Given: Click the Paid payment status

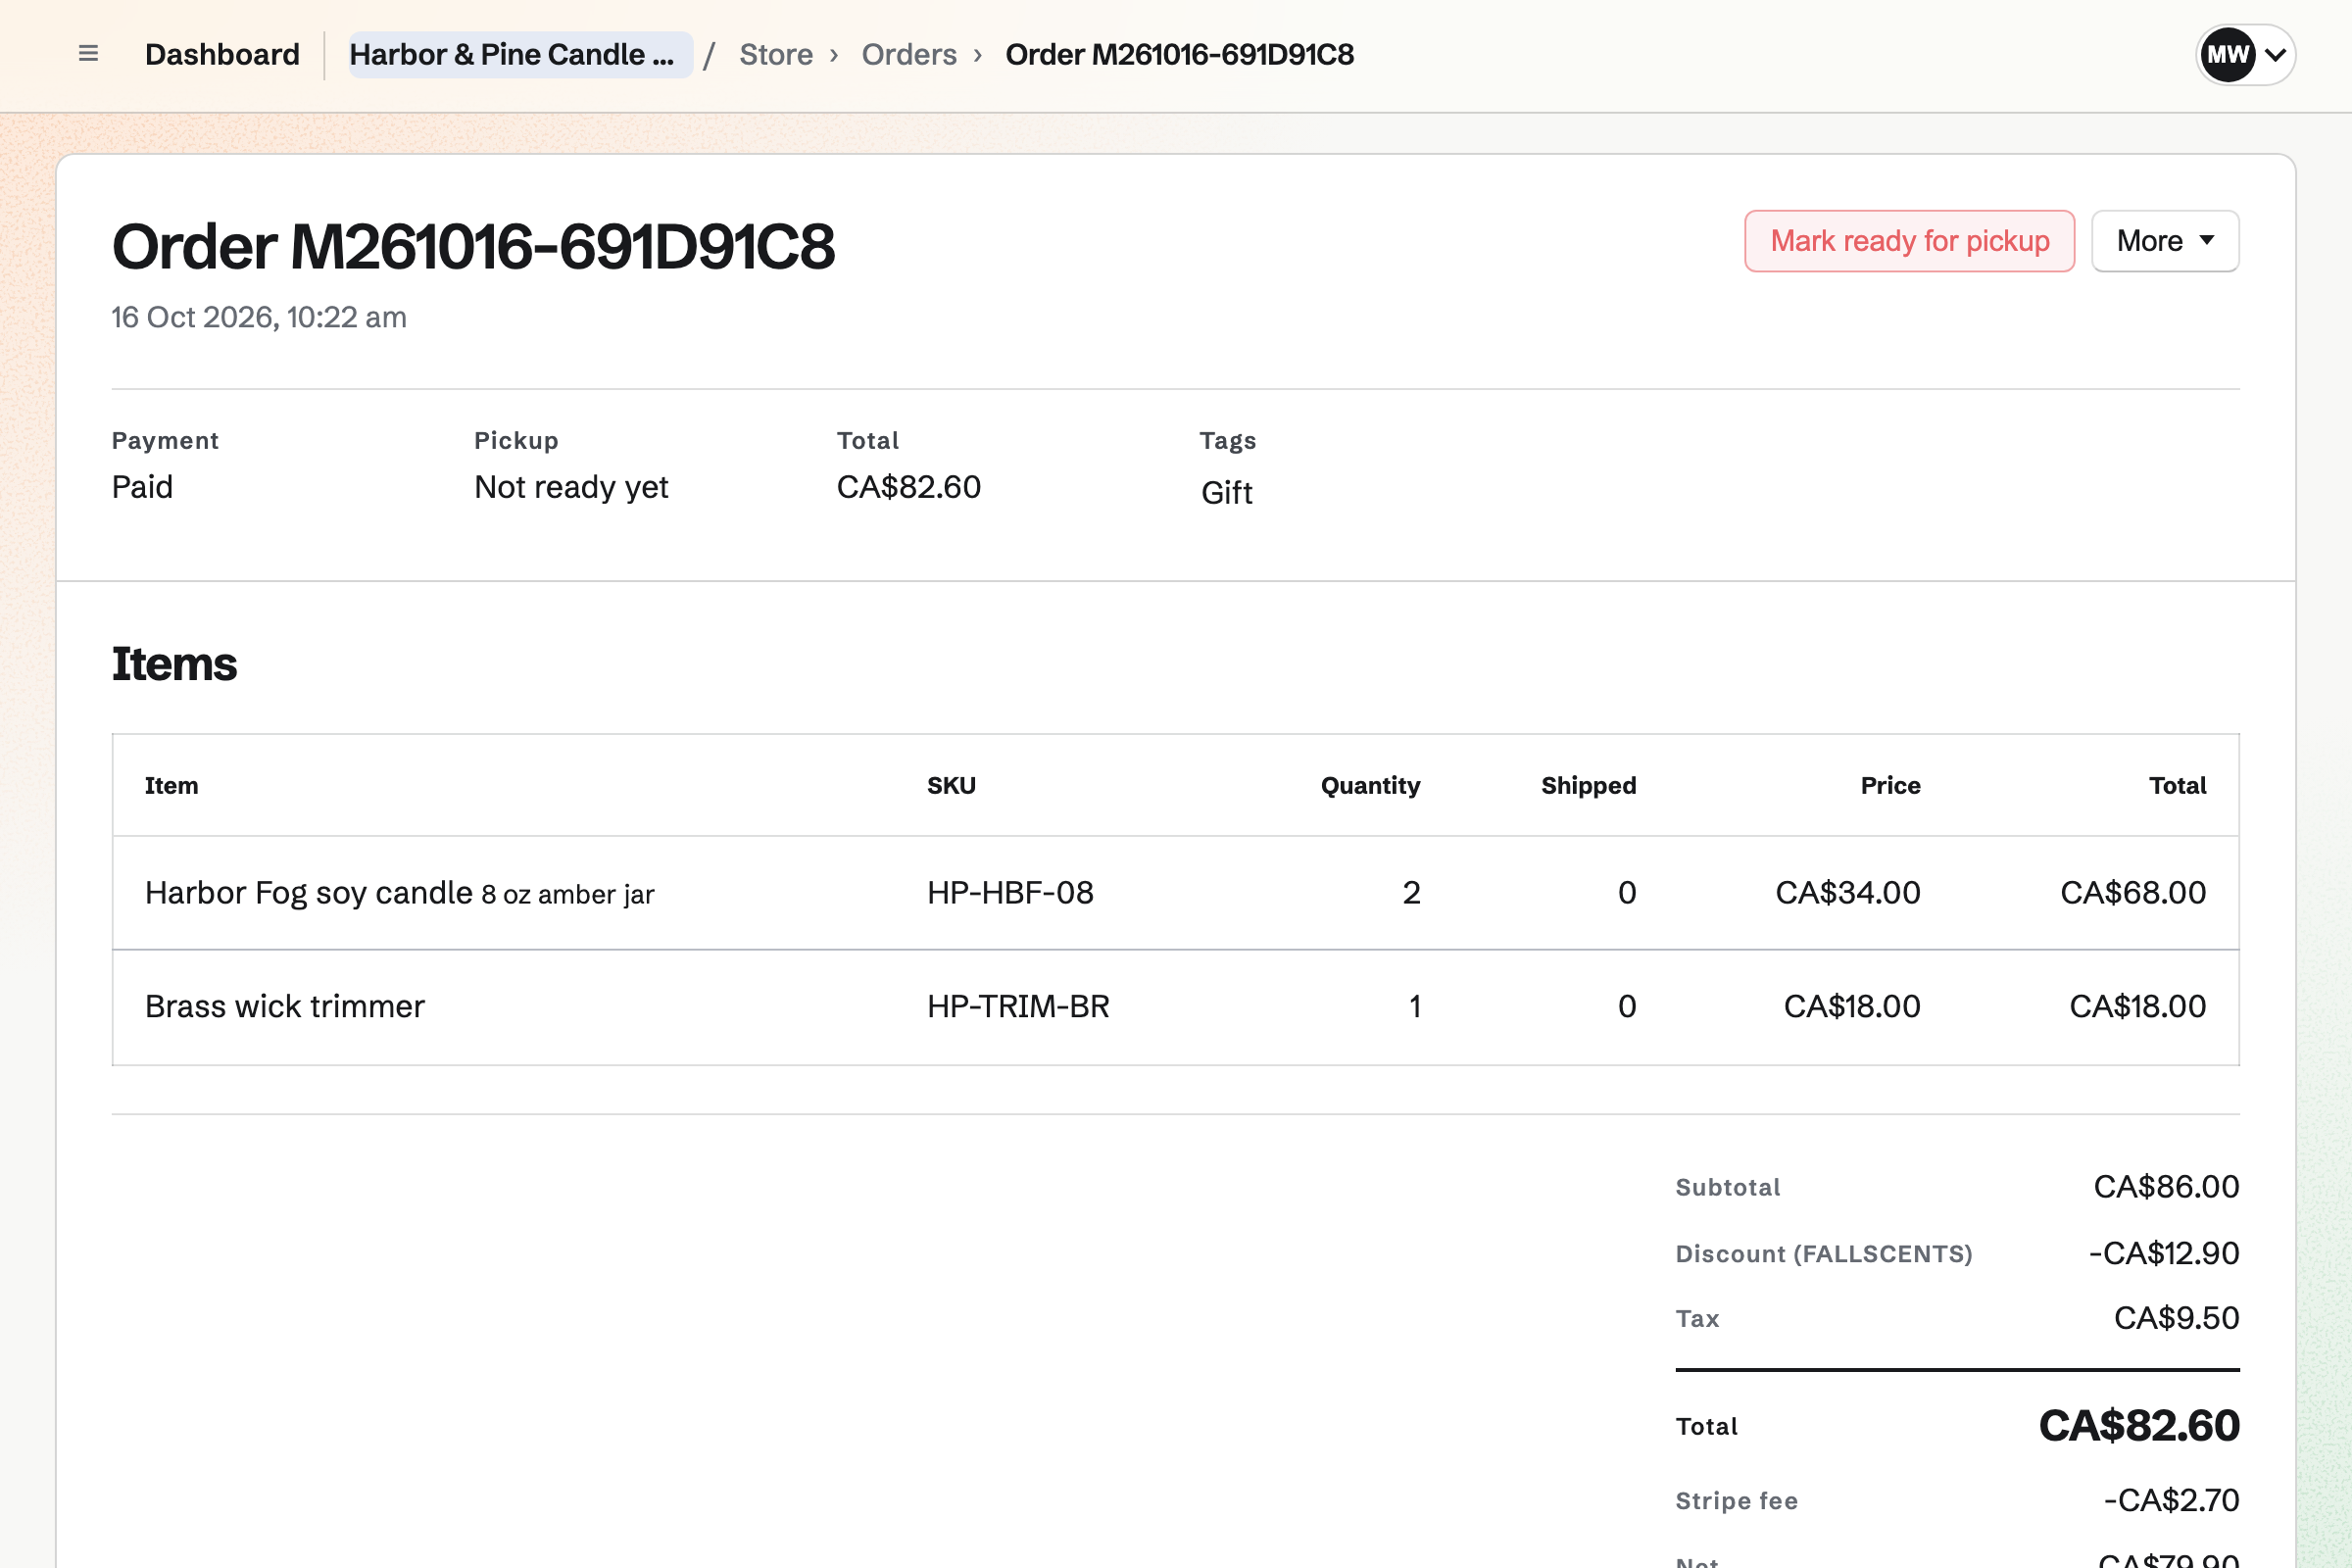Looking at the screenshot, I should (x=142, y=487).
